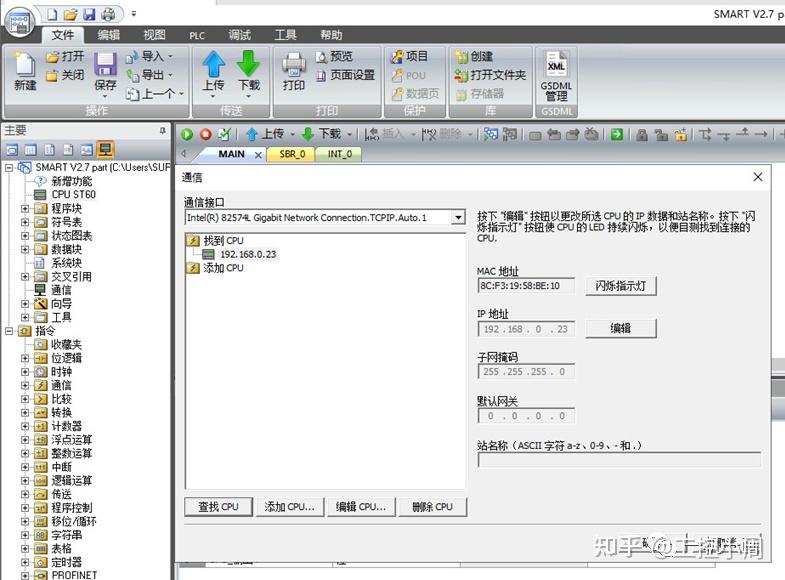Click the 打印 (Print) ribbon icon

[293, 72]
